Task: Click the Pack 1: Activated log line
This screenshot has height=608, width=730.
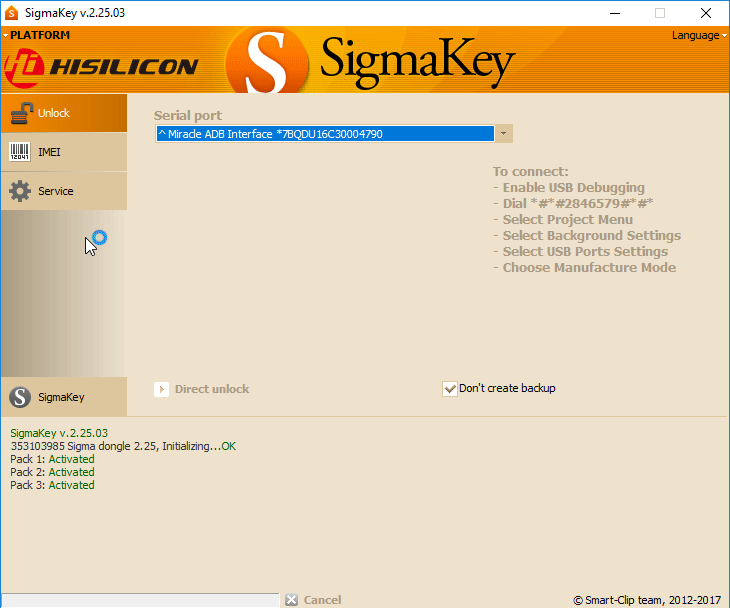Action: click(x=52, y=459)
